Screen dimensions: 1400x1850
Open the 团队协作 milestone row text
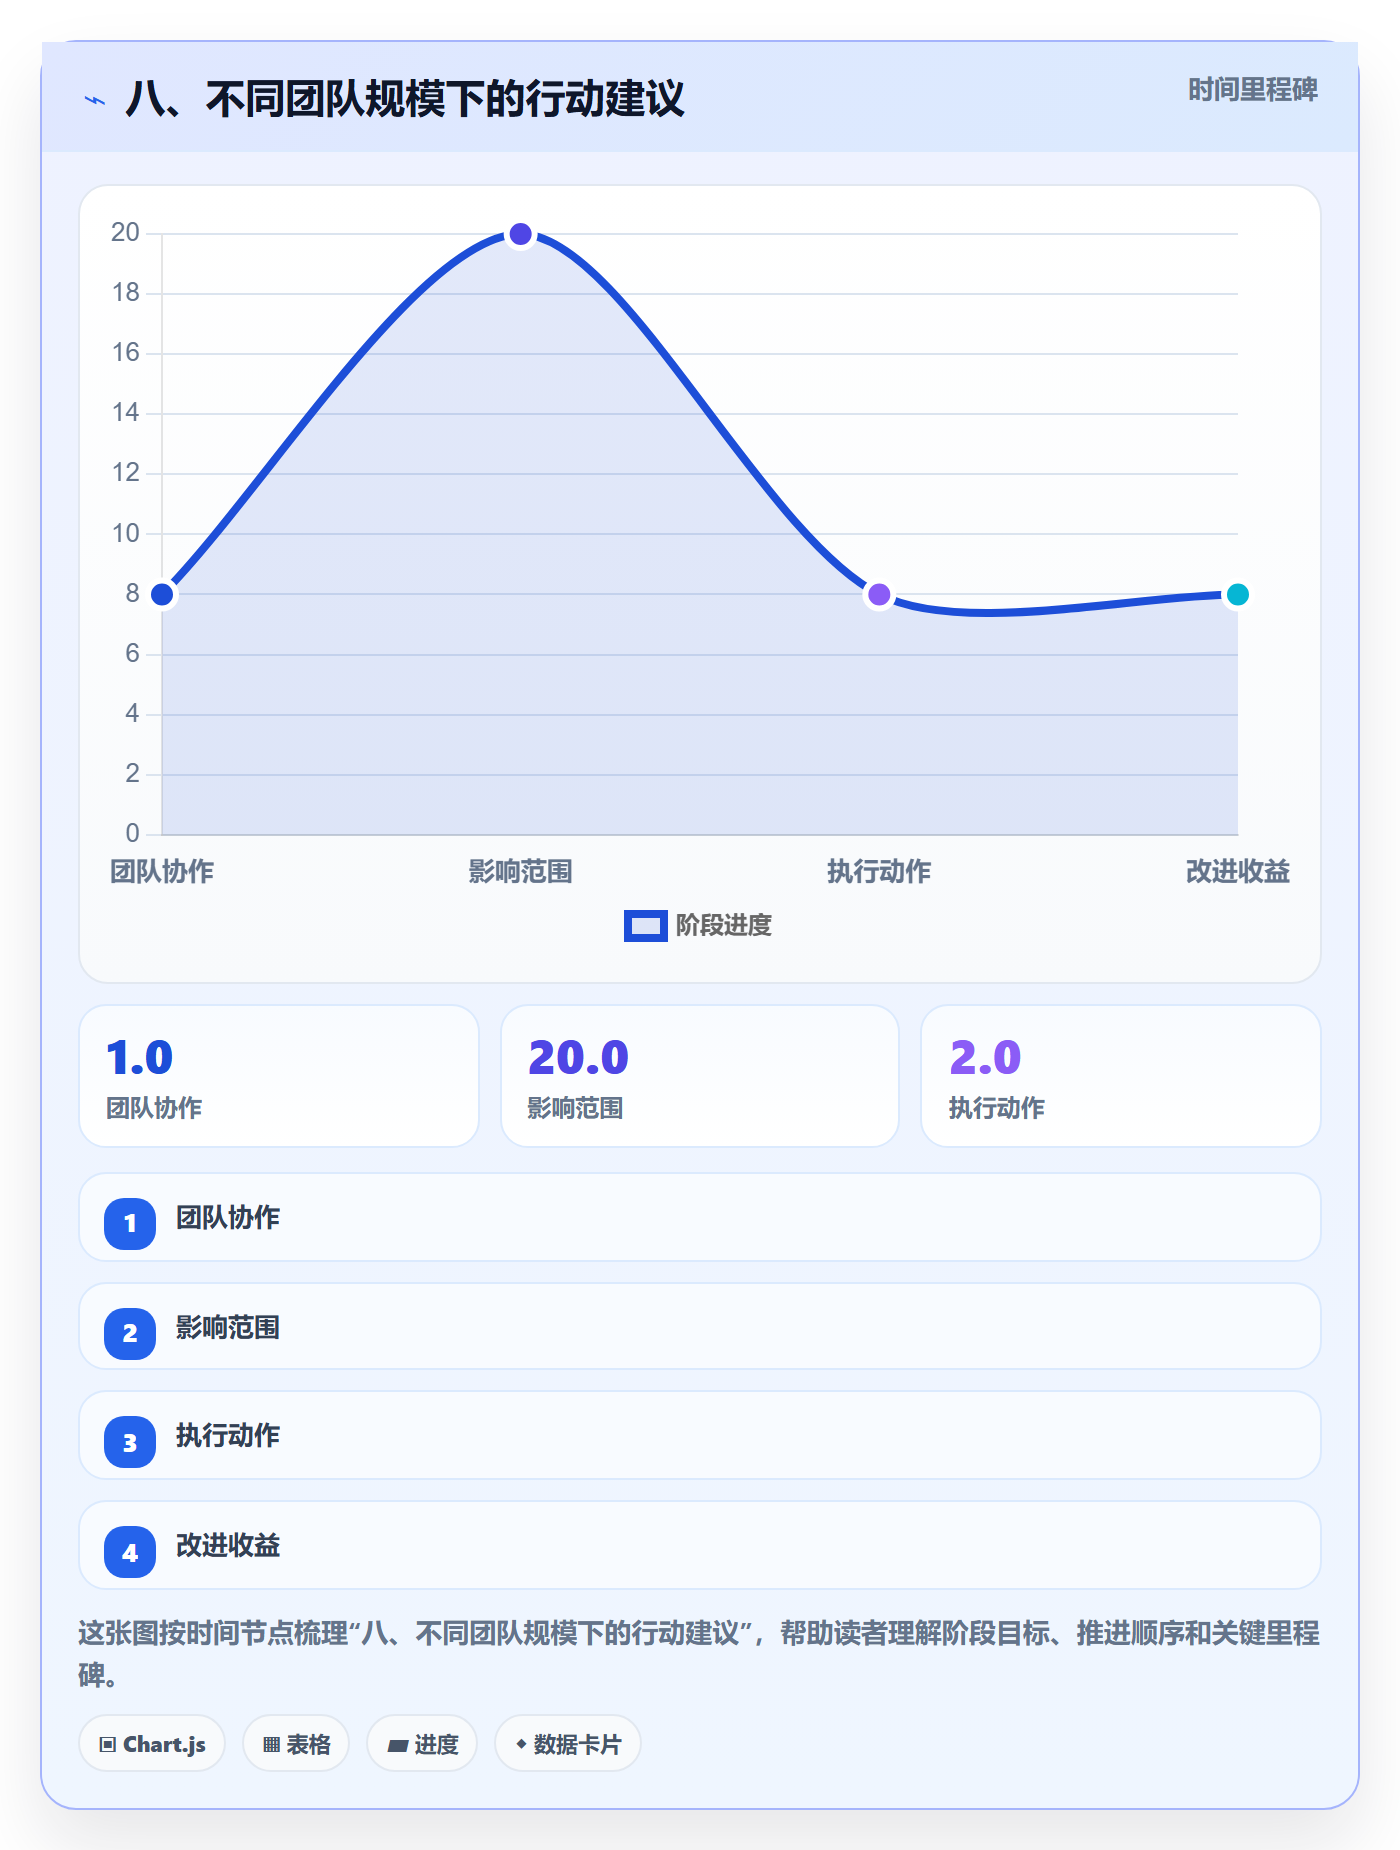click(228, 1218)
